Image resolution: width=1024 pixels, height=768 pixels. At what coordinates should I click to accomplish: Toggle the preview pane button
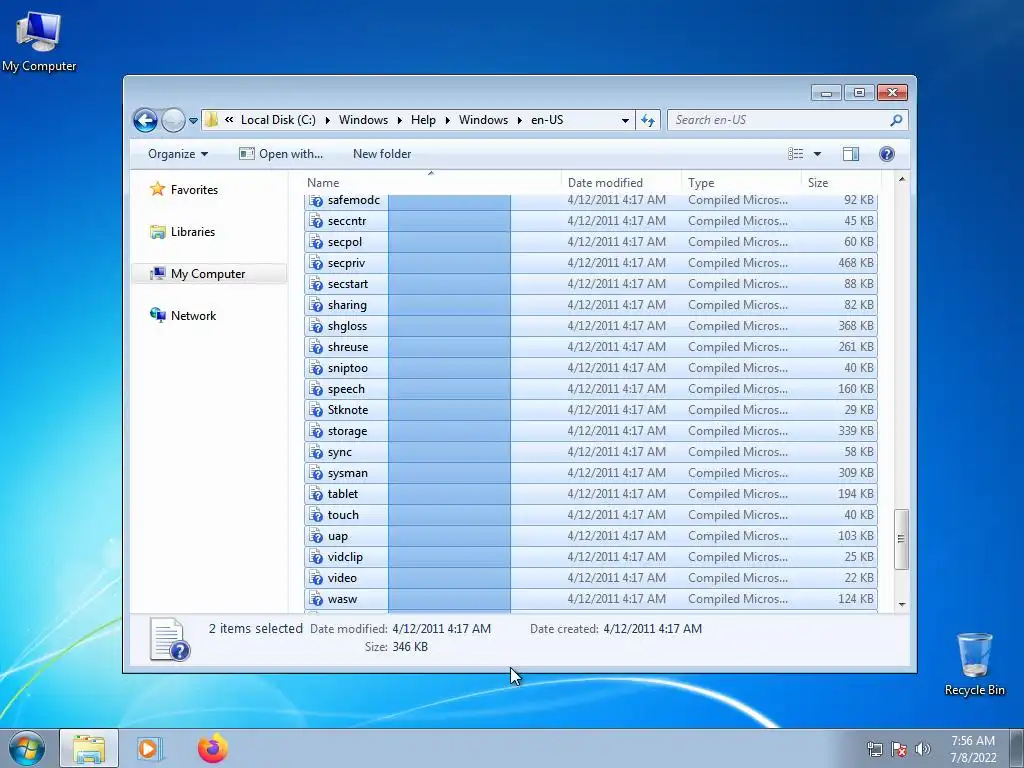click(850, 154)
